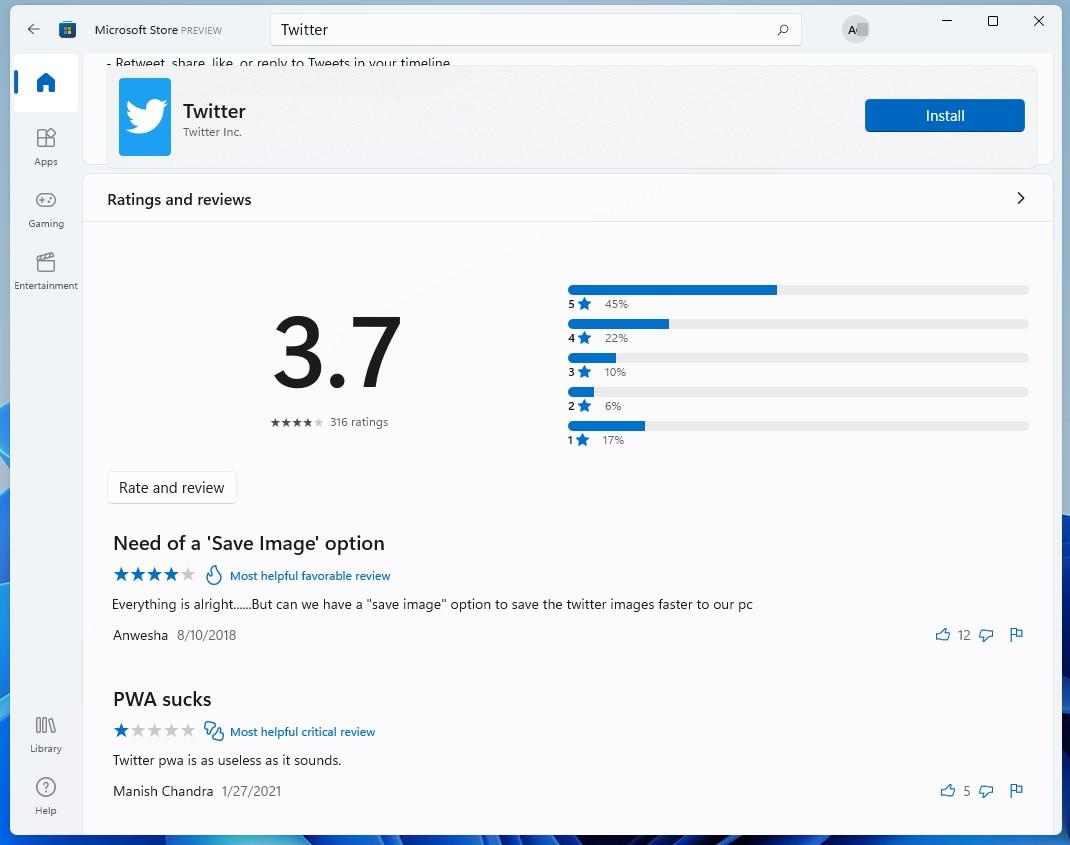Open the user account avatar

(x=855, y=29)
